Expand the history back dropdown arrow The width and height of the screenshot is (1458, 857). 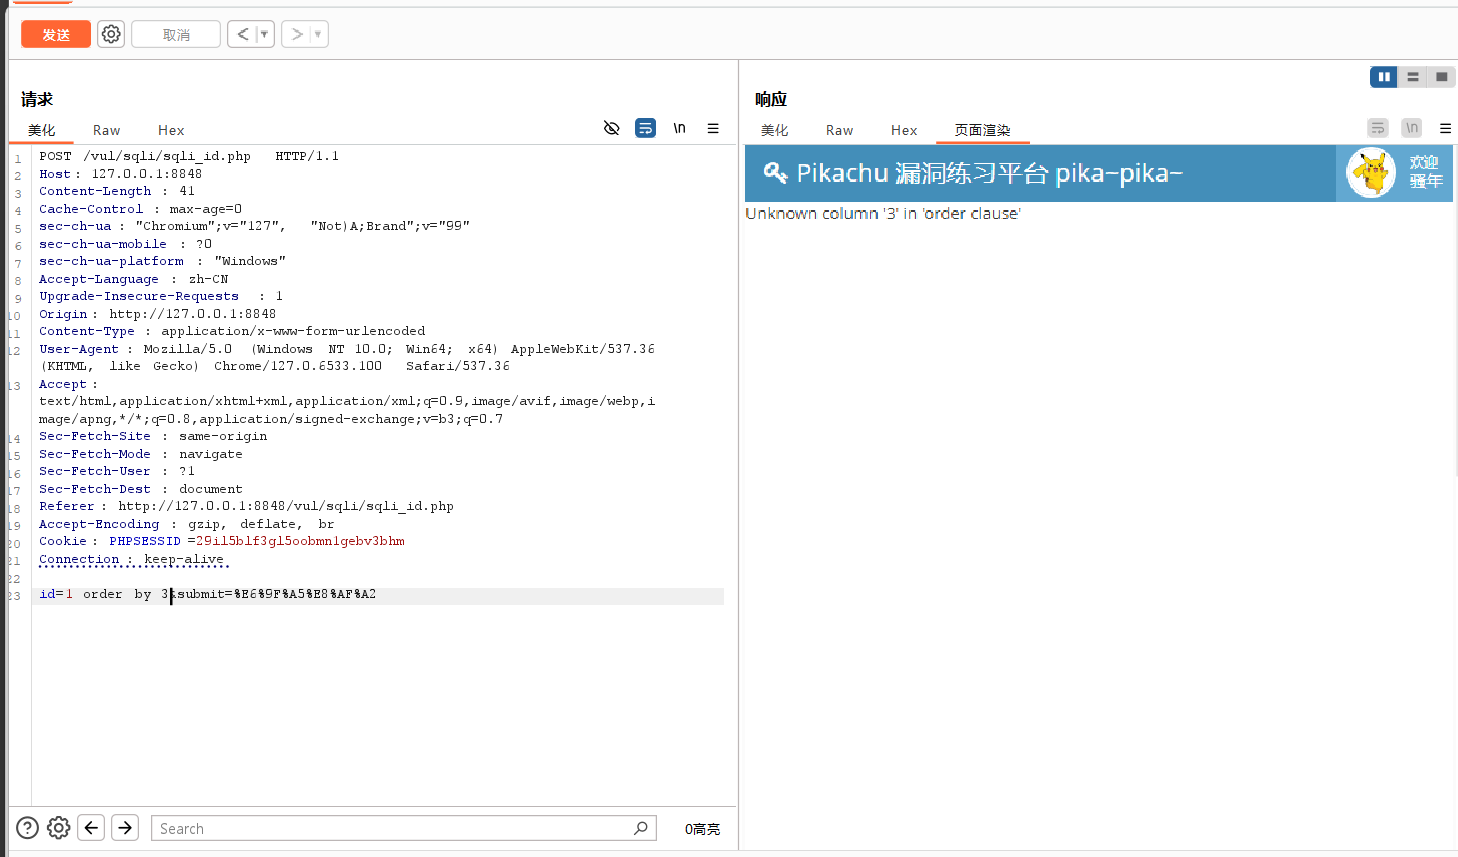(264, 34)
